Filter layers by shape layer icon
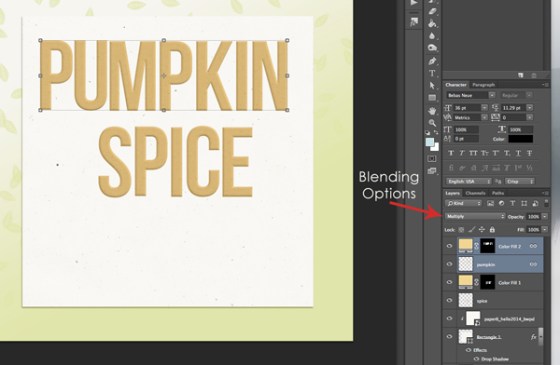560x365 pixels. click(524, 203)
